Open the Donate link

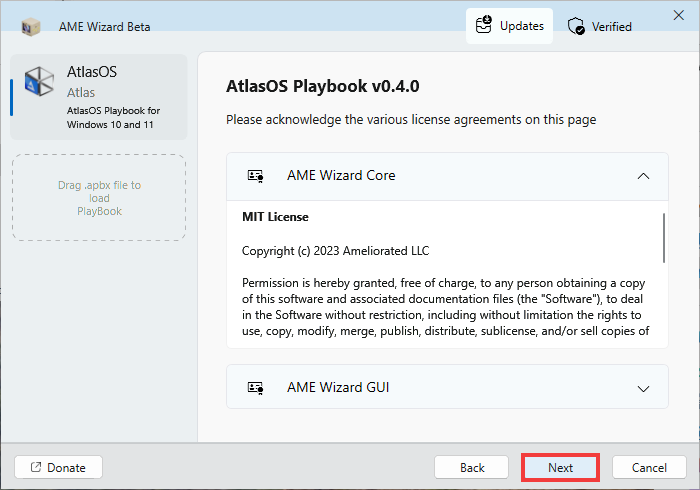[58, 468]
